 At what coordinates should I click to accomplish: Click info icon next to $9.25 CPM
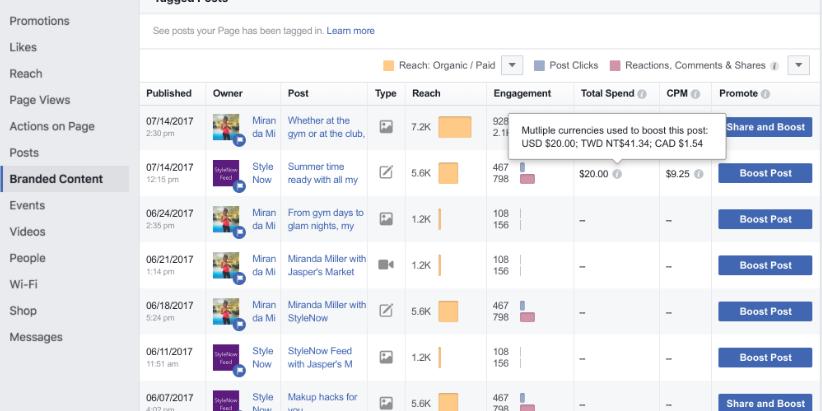(698, 174)
